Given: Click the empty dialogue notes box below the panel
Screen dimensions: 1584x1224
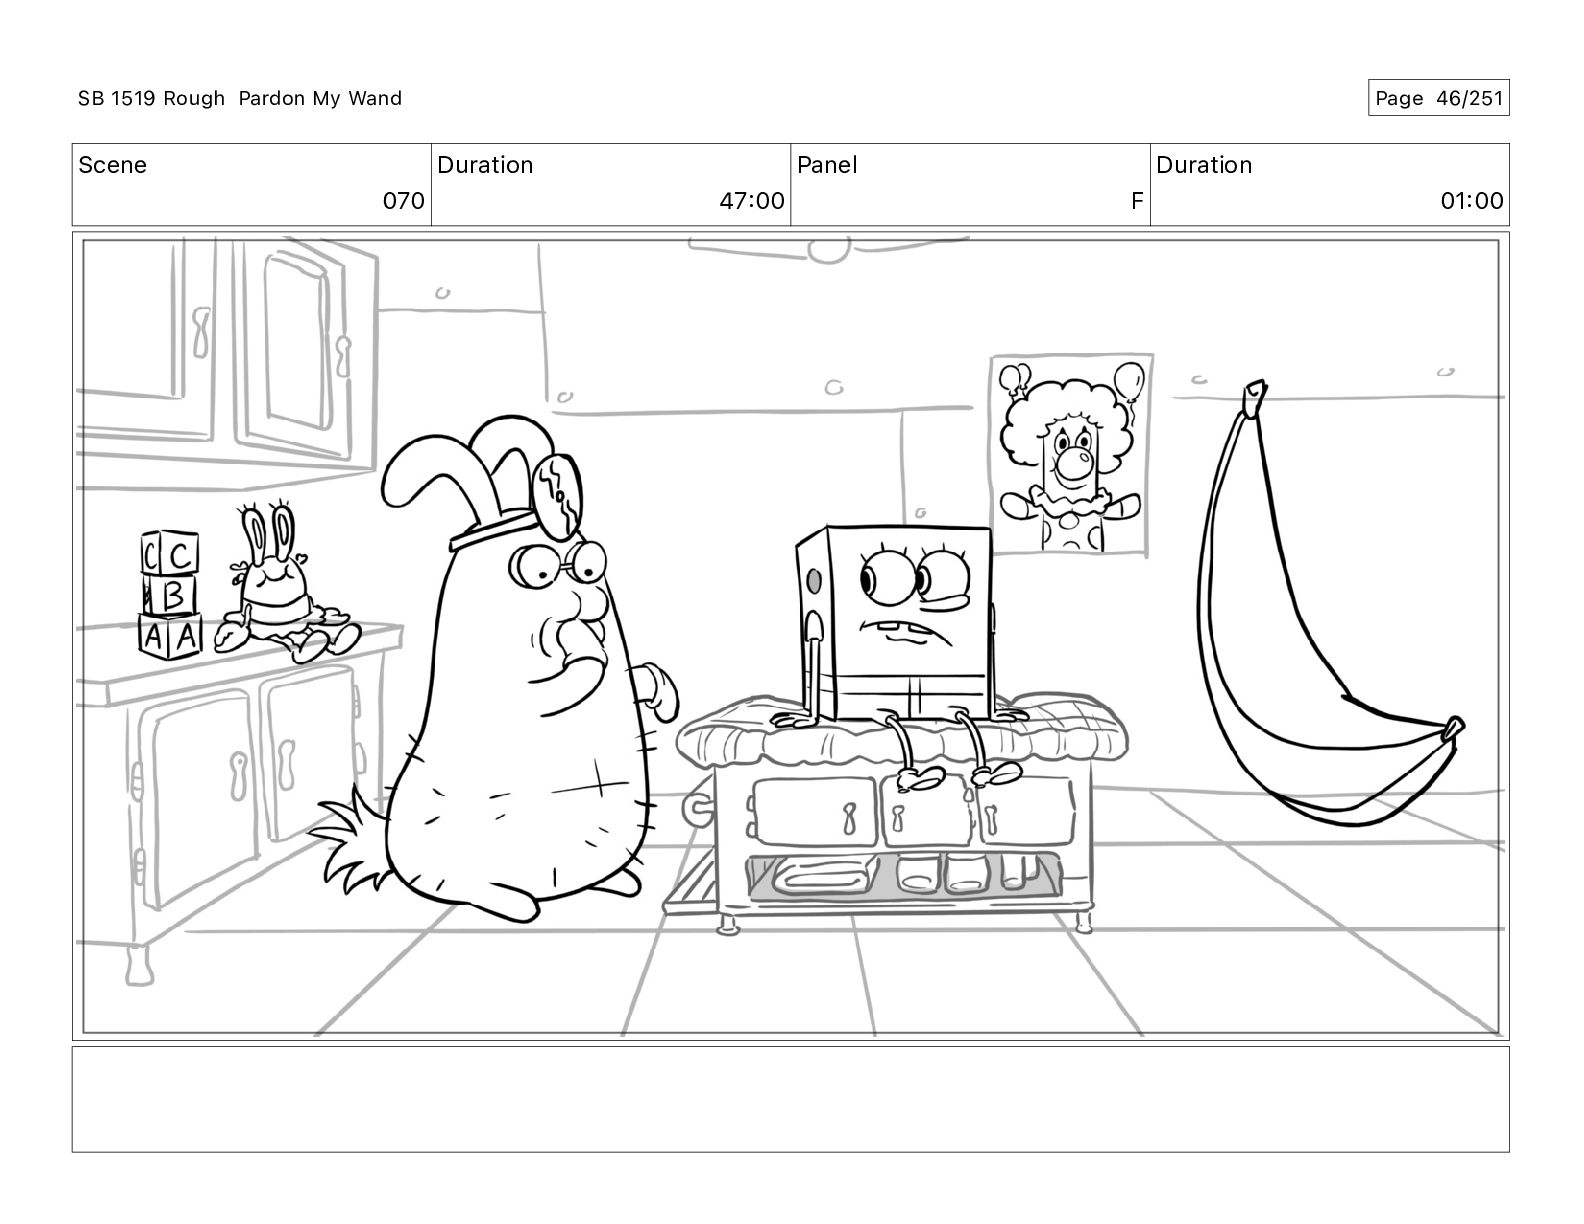Looking at the screenshot, I should tap(790, 1099).
